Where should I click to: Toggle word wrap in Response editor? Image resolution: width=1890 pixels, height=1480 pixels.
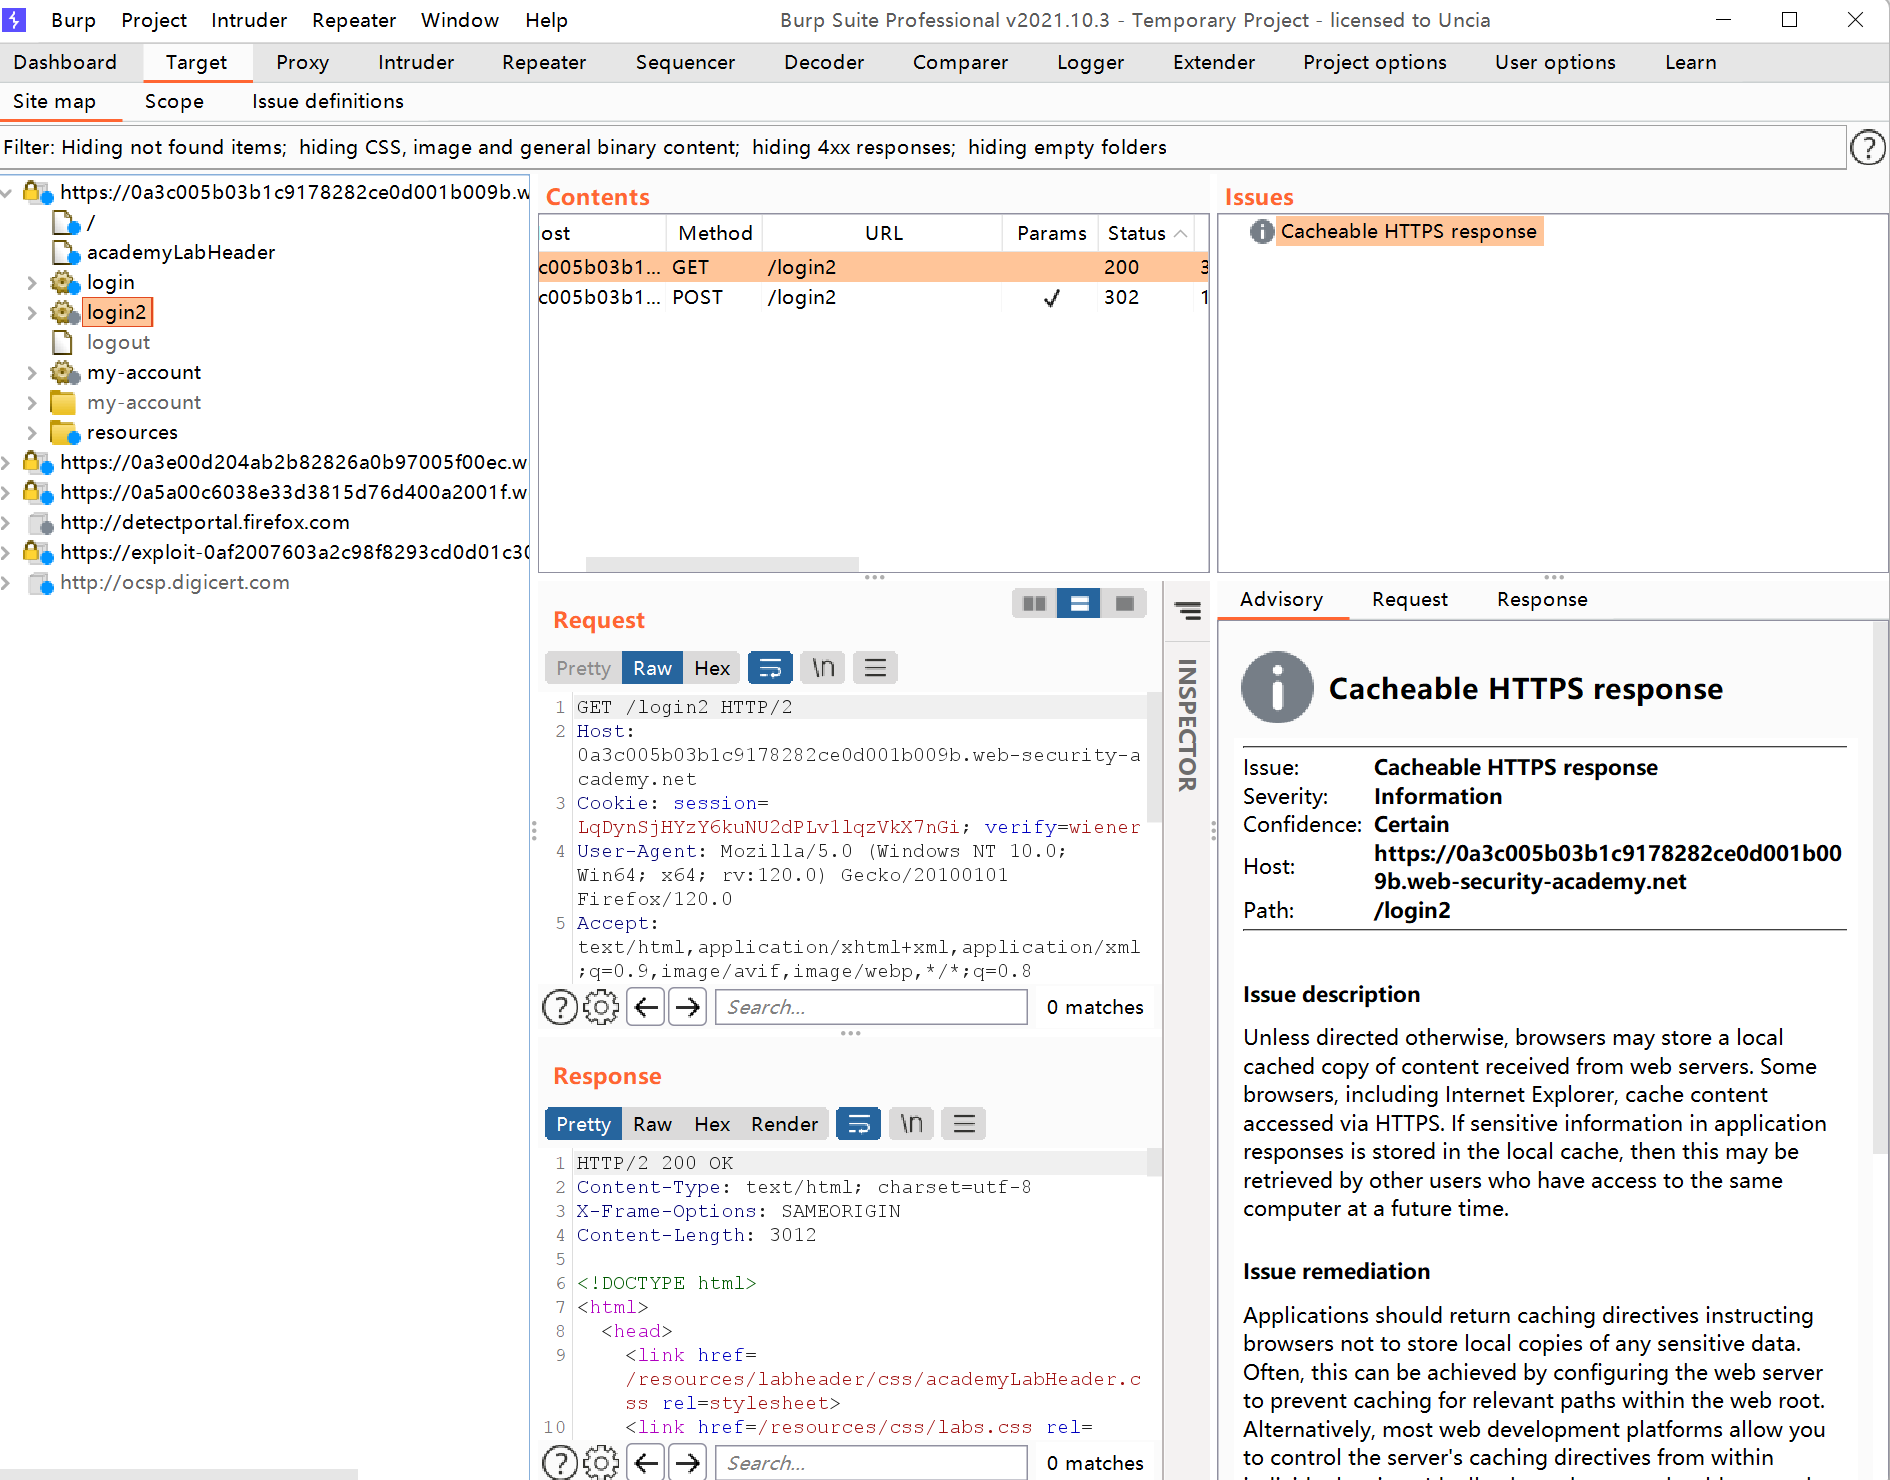tap(858, 1124)
